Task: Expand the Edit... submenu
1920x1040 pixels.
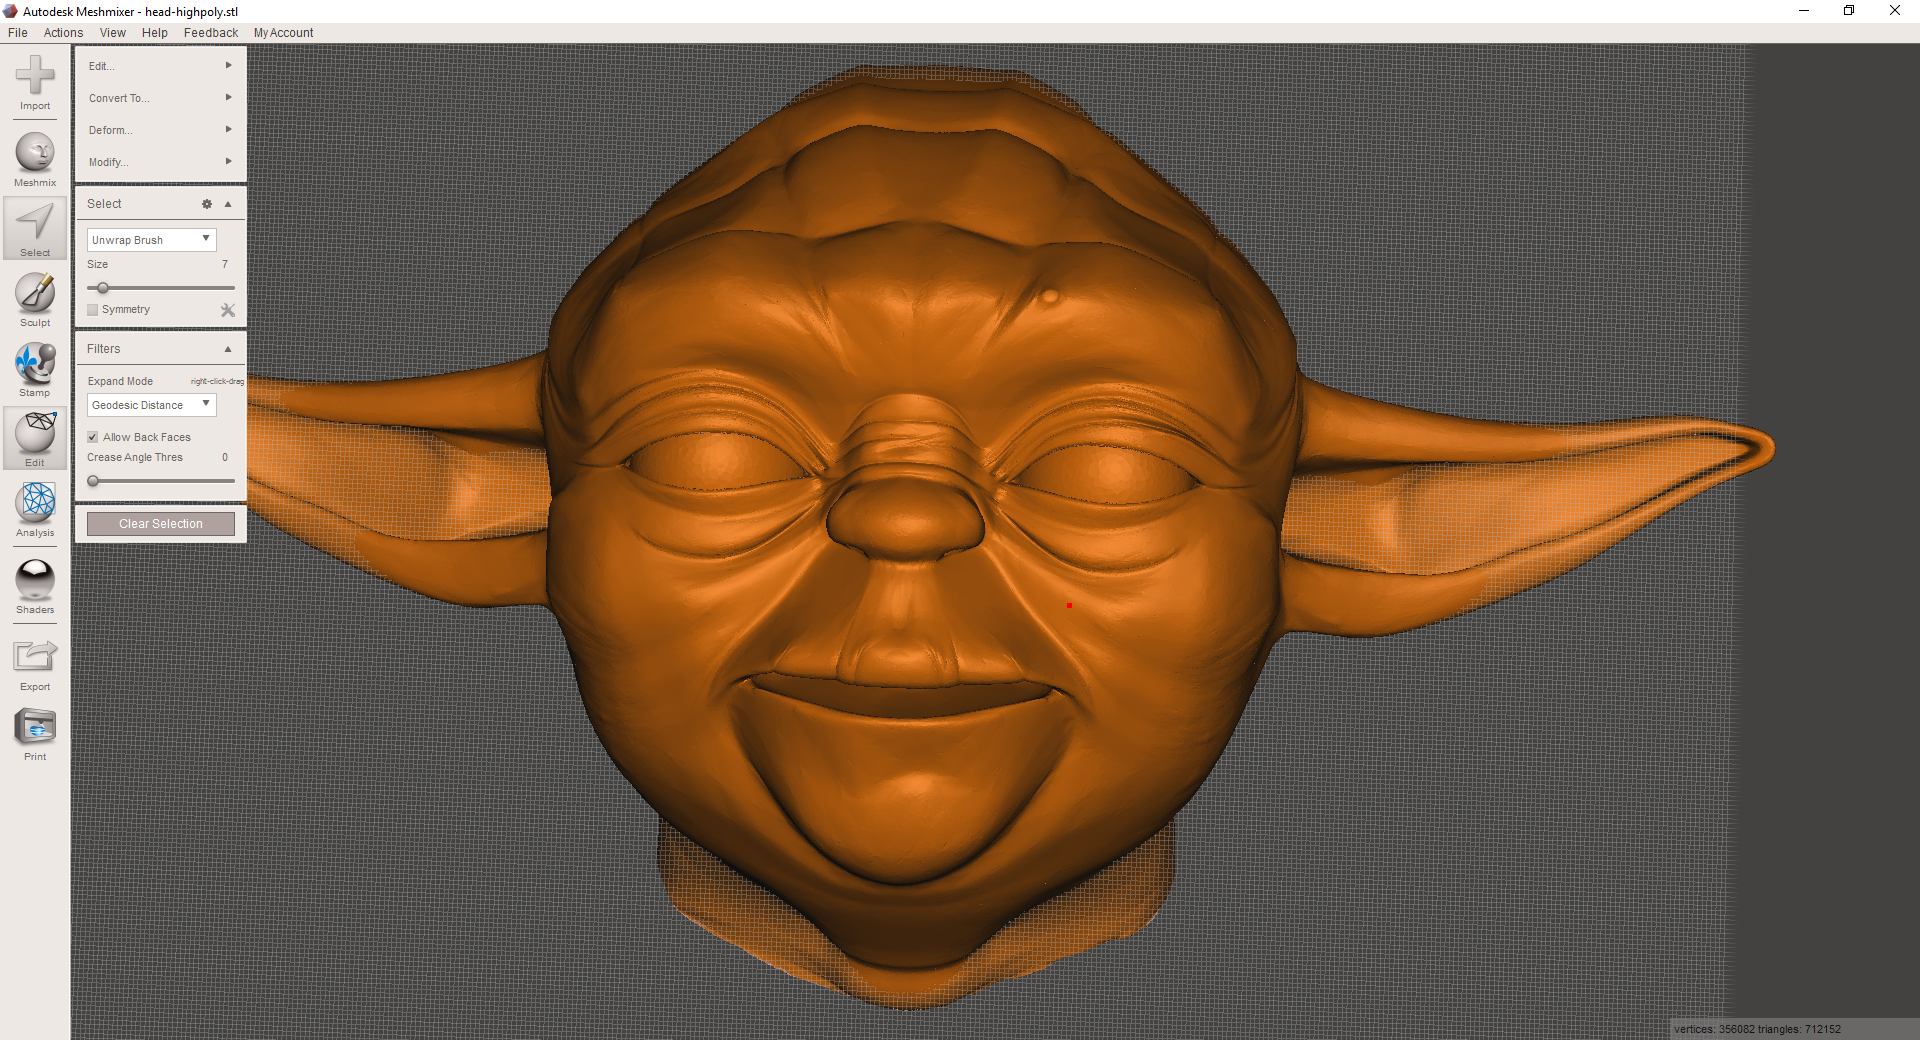Action: click(x=160, y=66)
